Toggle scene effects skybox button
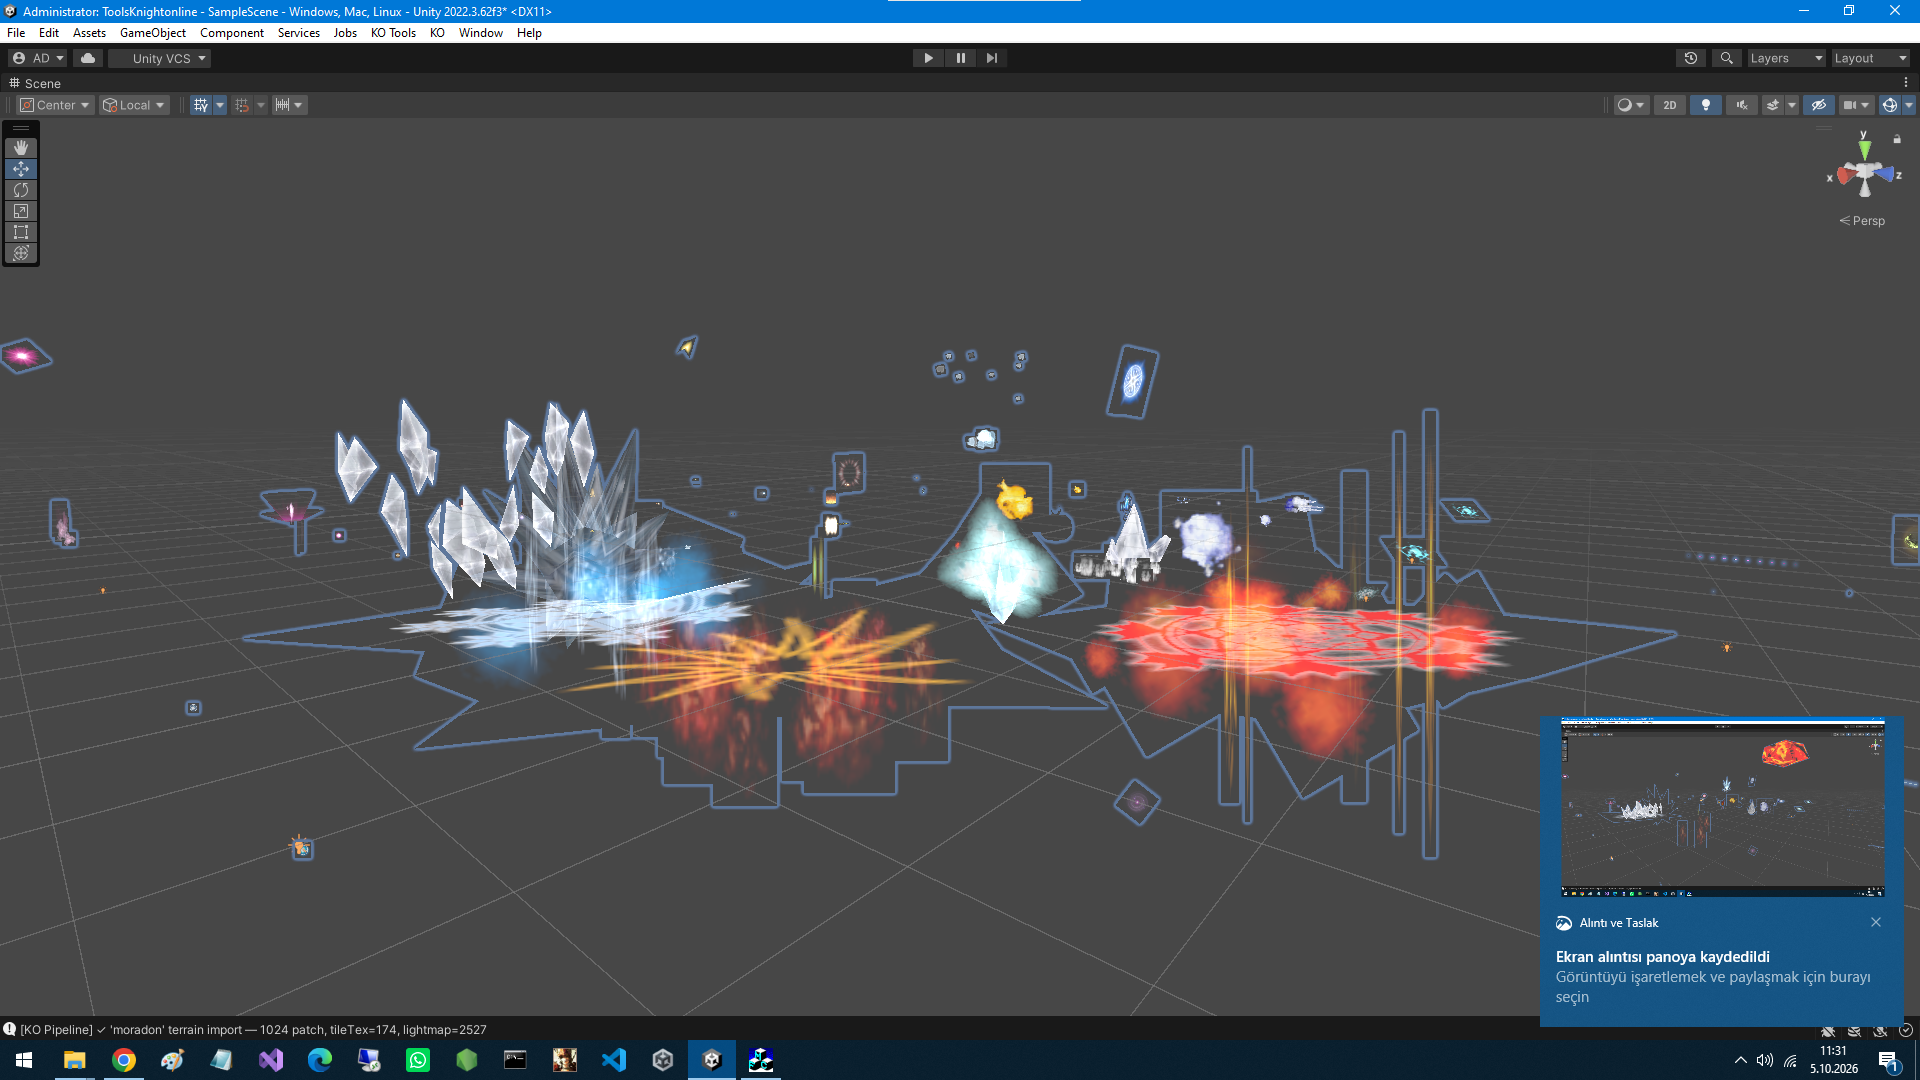The image size is (1920, 1080). [x=1773, y=105]
